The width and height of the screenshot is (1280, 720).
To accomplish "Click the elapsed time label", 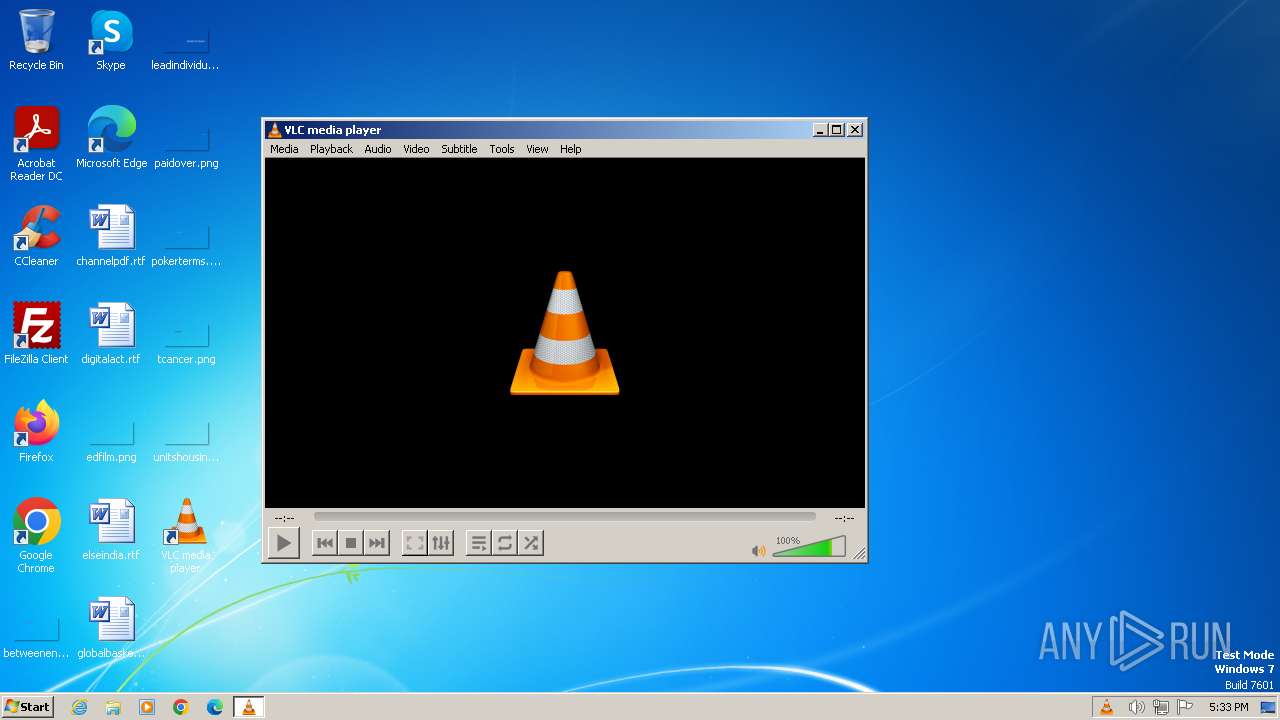I will (284, 518).
